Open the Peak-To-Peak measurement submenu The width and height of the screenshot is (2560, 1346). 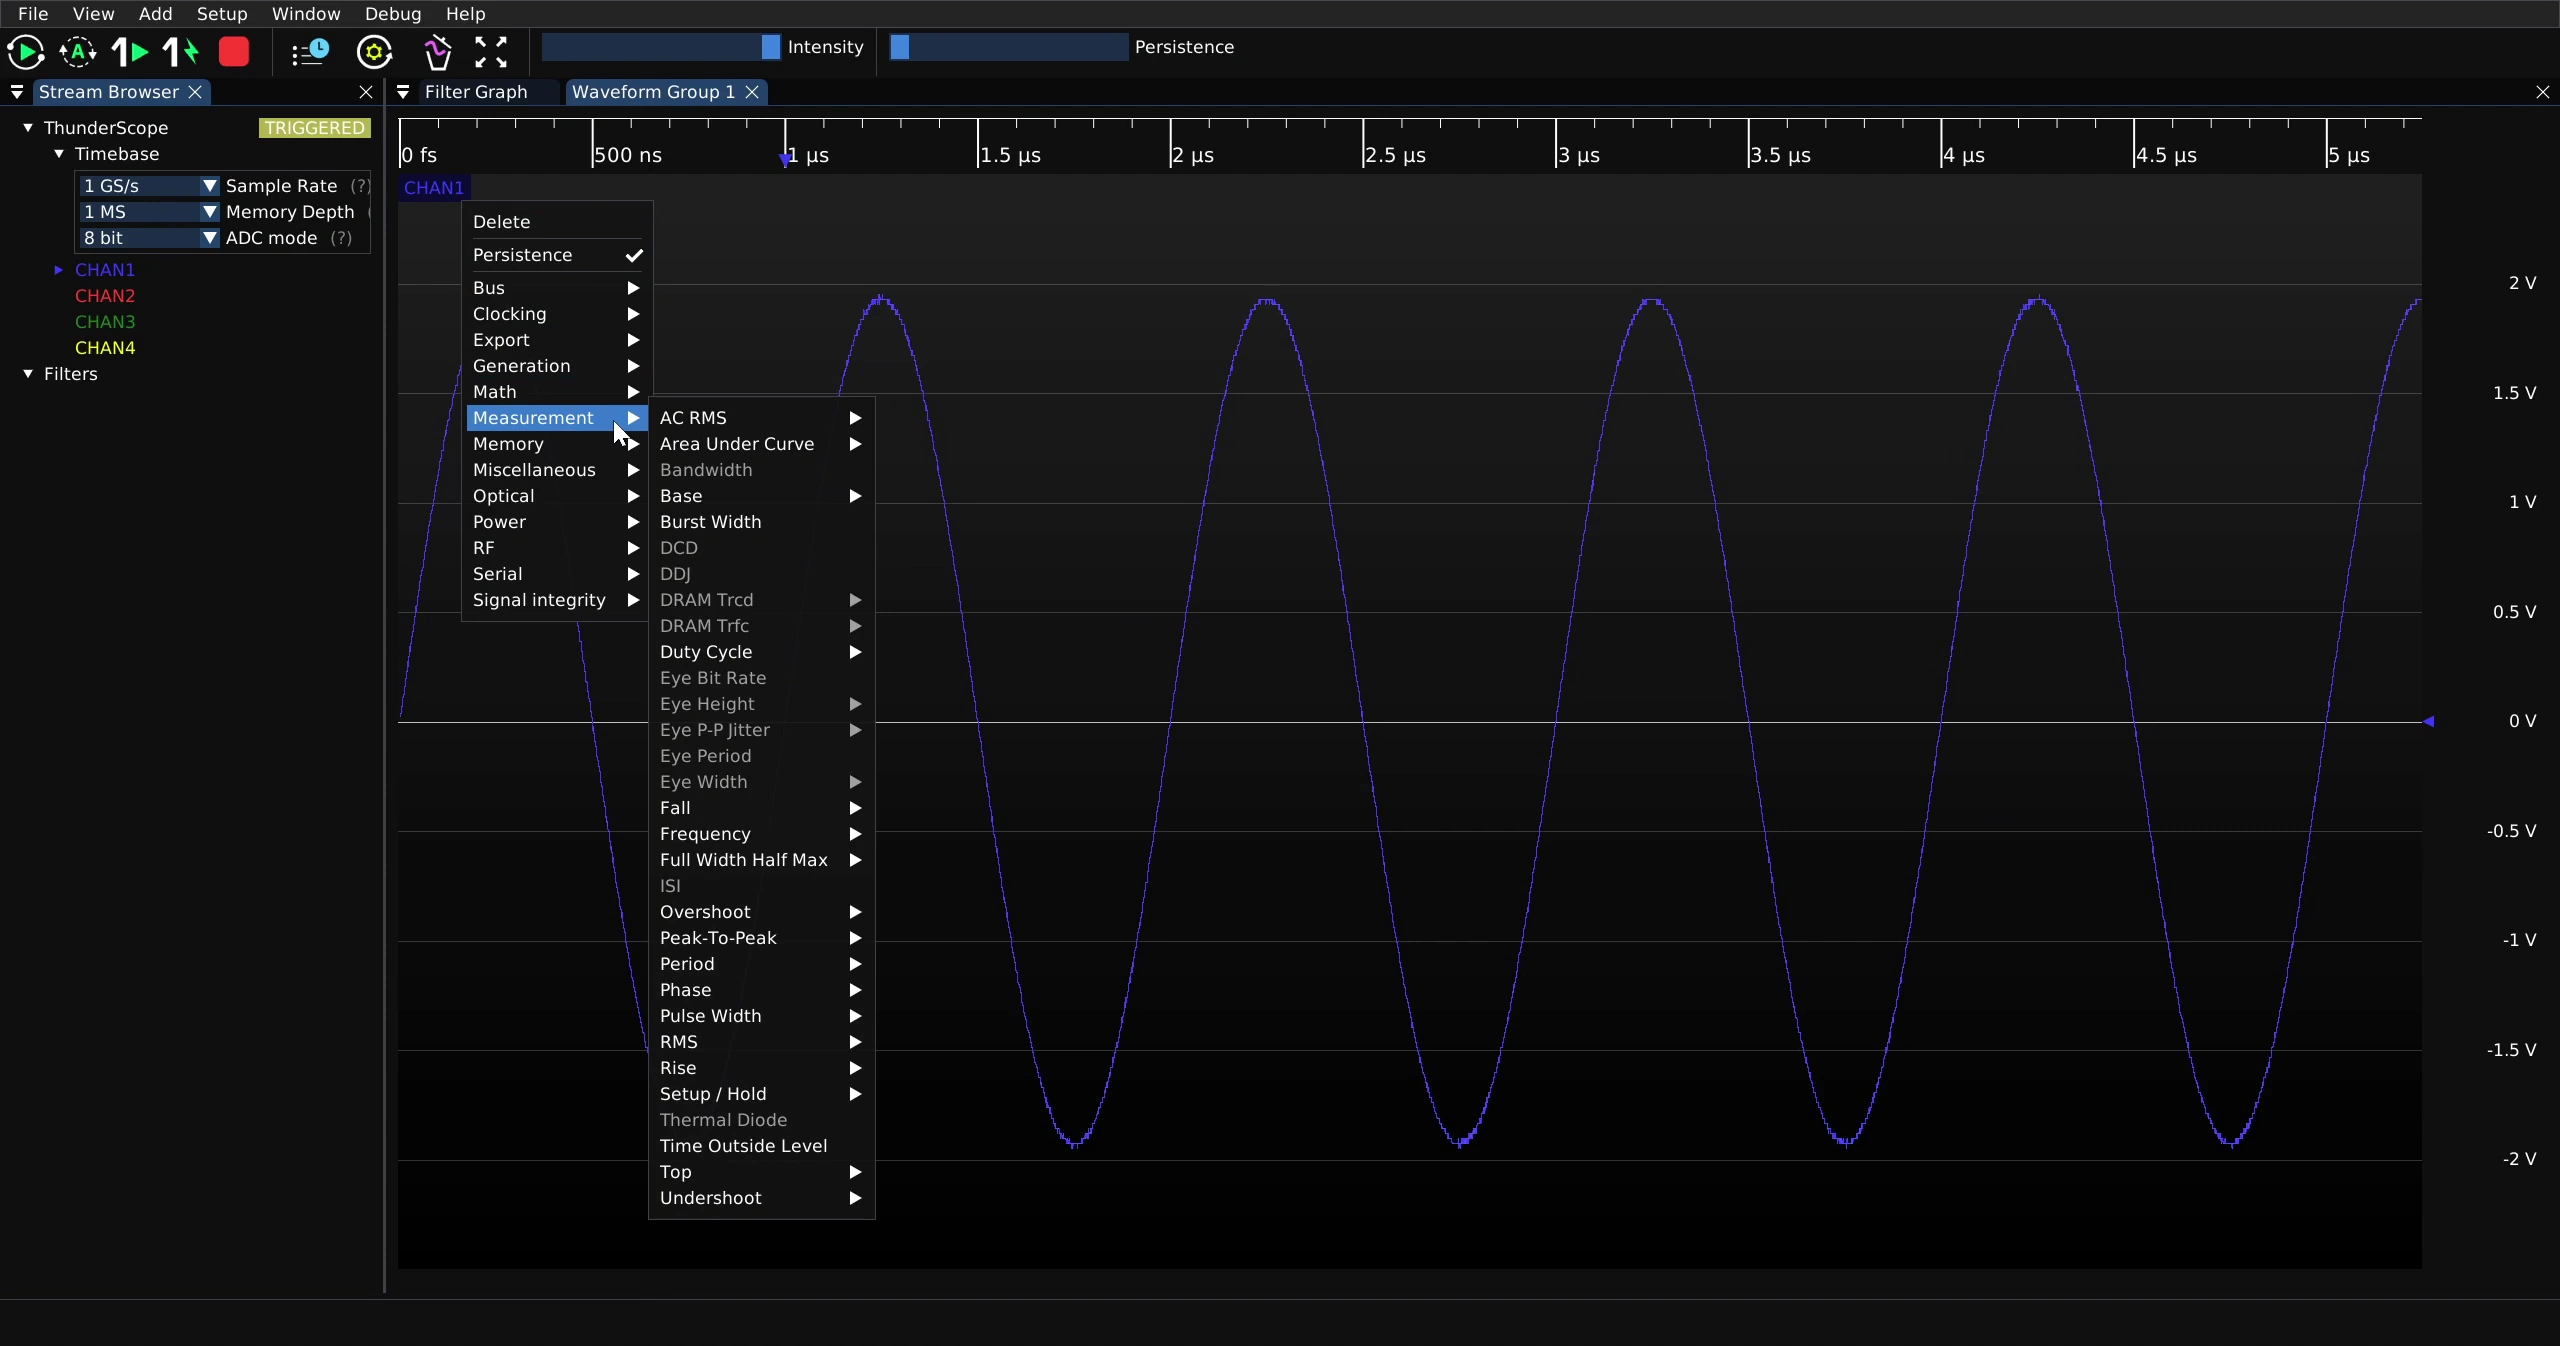[x=761, y=938]
